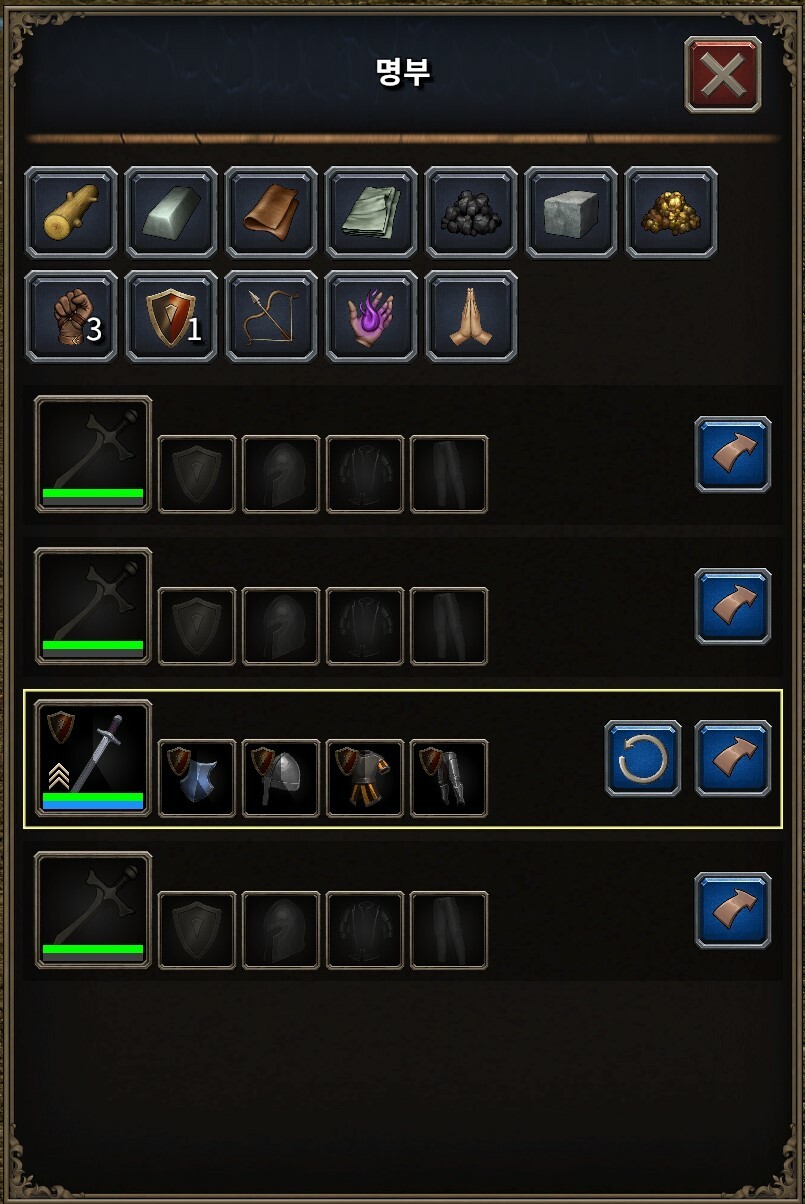Screen dimensions: 805x1204
Task: Select the coal pile resource icon
Action: 471,212
